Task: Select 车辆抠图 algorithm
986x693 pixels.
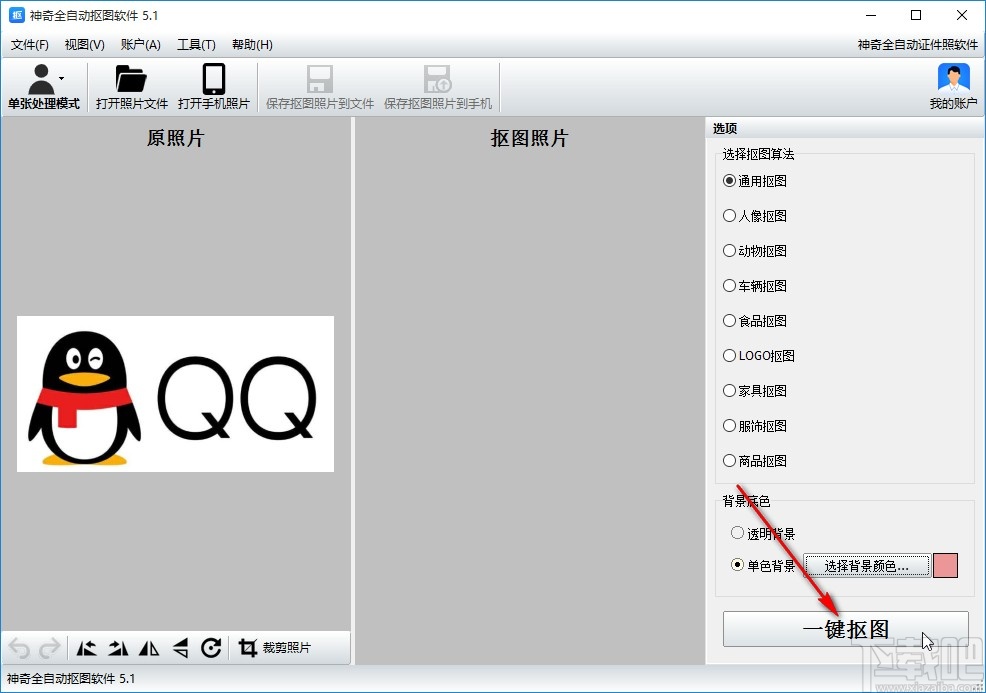Action: (755, 286)
